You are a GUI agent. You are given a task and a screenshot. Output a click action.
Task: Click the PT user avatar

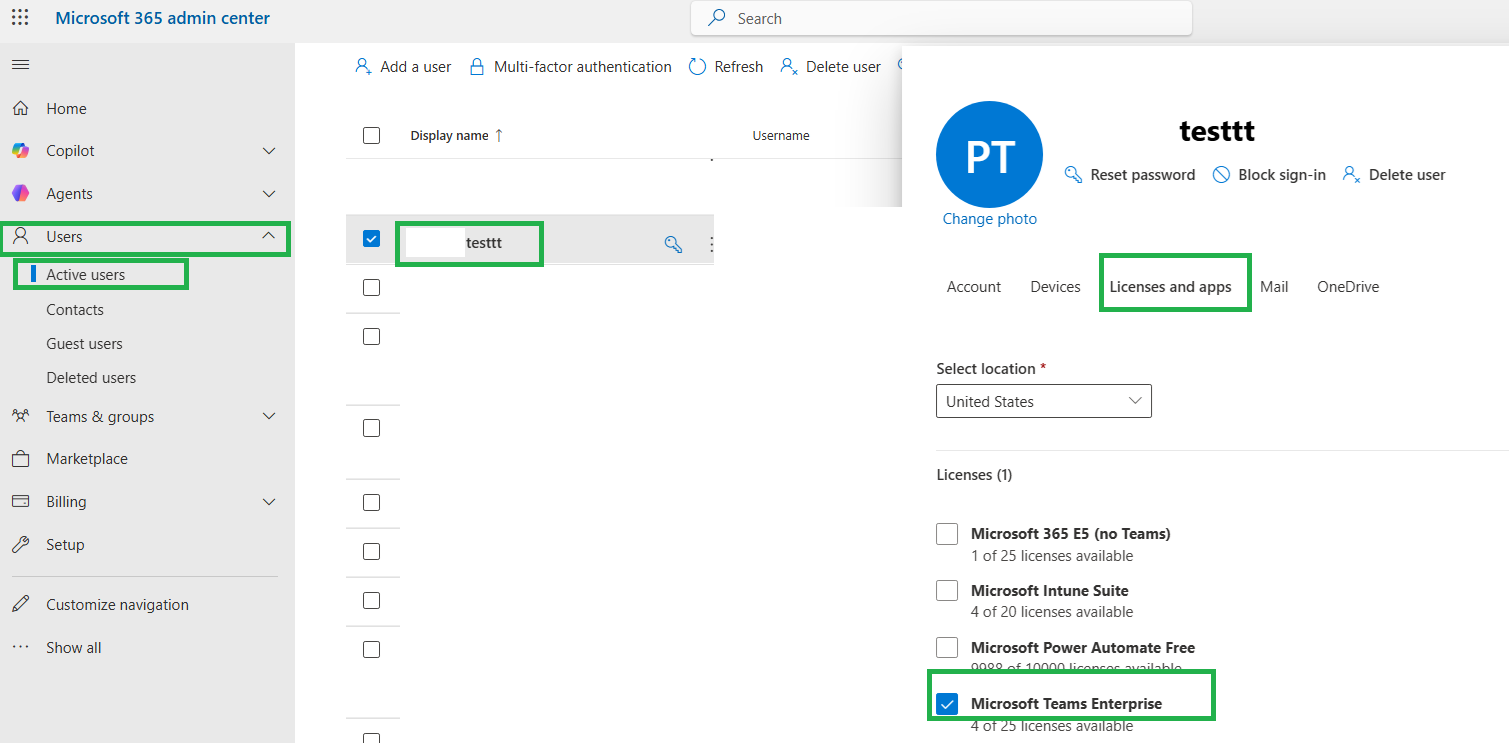tap(989, 154)
